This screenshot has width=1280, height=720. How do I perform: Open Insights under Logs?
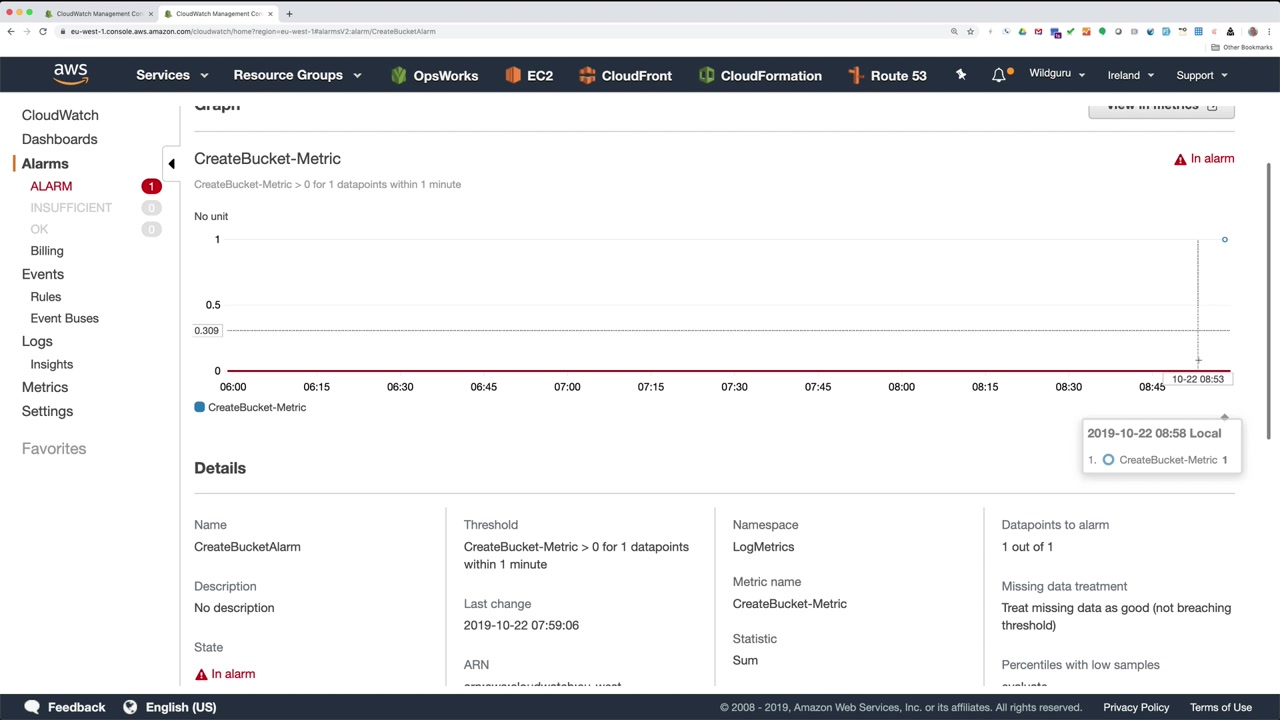pyautogui.click(x=52, y=364)
